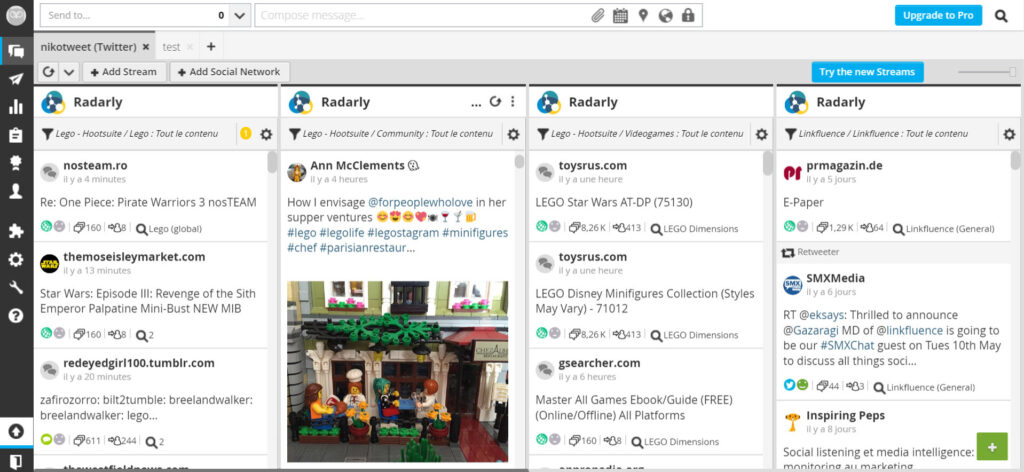Open the Lego / Community filter selector
This screenshot has width=1024, height=472.
coord(391,134)
